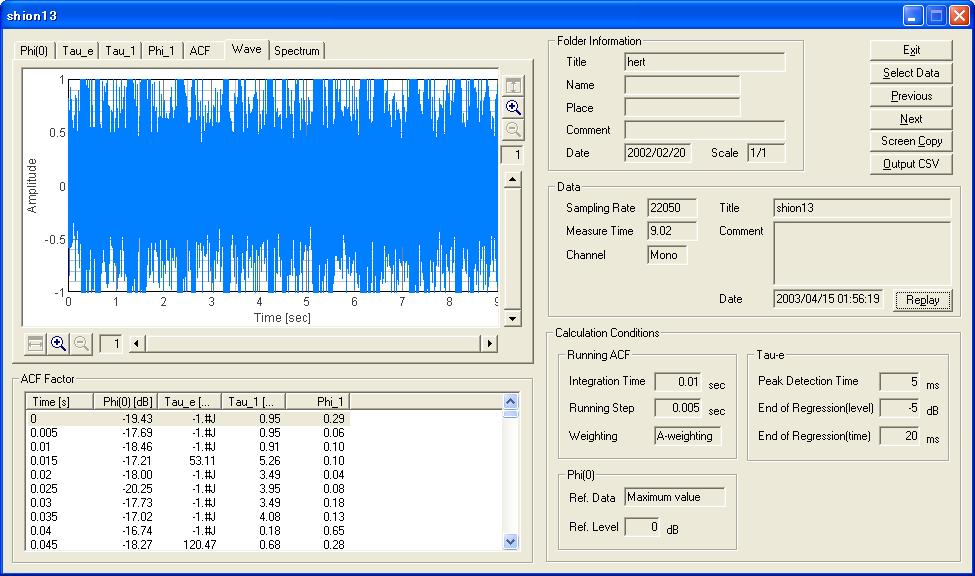The width and height of the screenshot is (975, 576).
Task: Minimize the shion13 window
Action: coord(913,16)
